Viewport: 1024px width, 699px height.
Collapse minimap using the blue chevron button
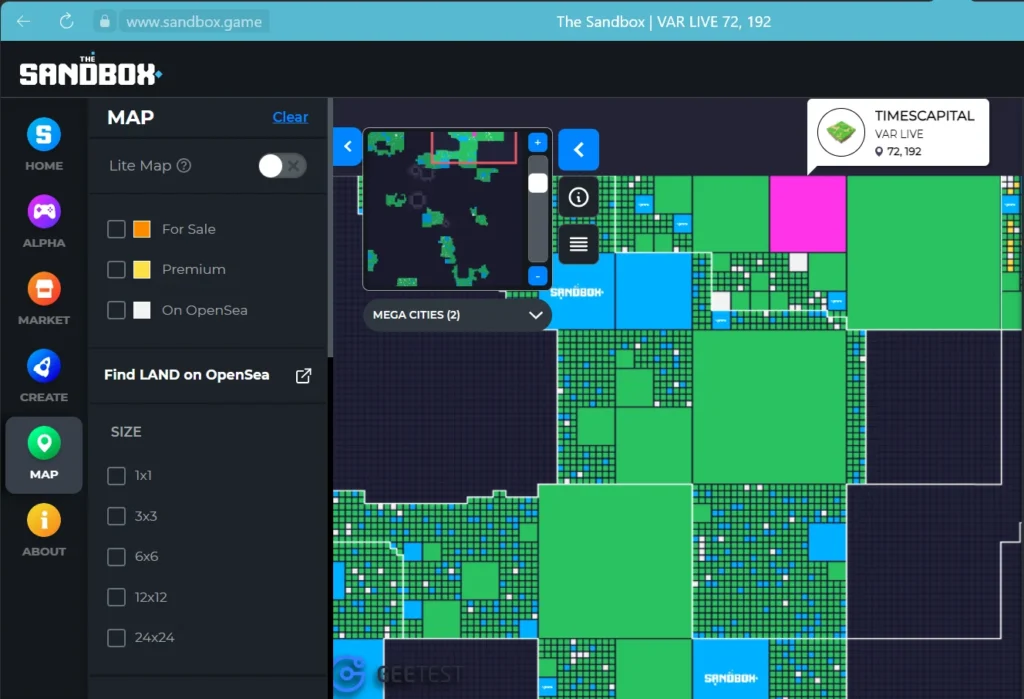point(579,150)
